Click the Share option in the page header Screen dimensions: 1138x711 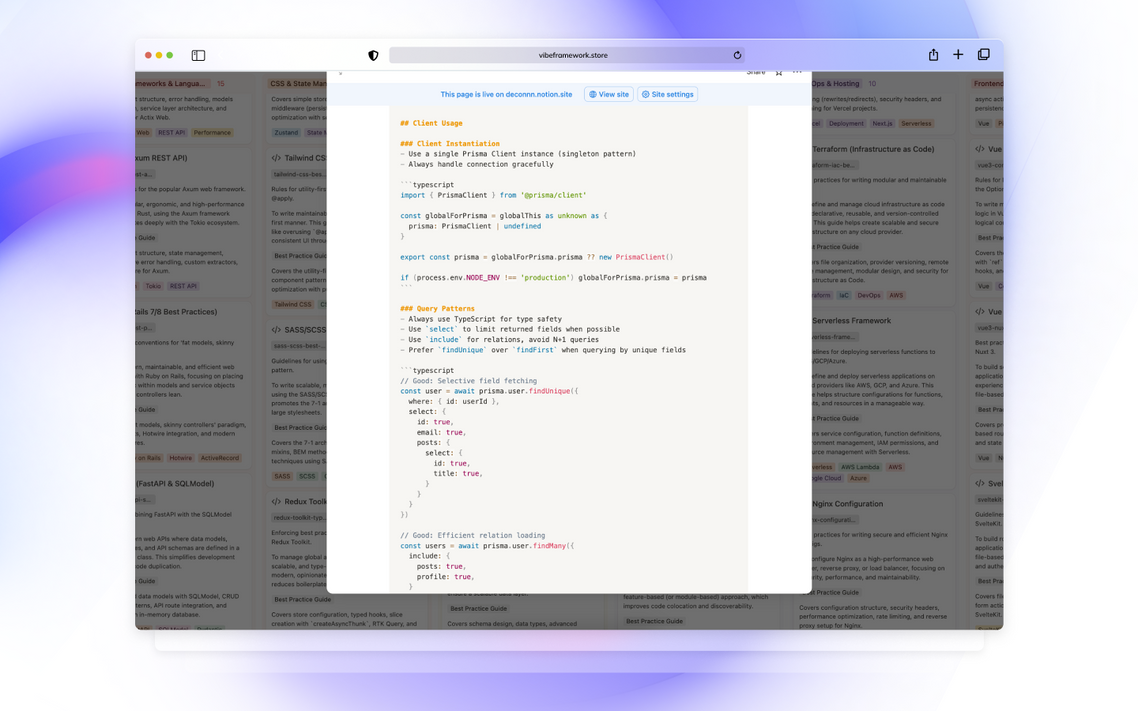pos(756,73)
